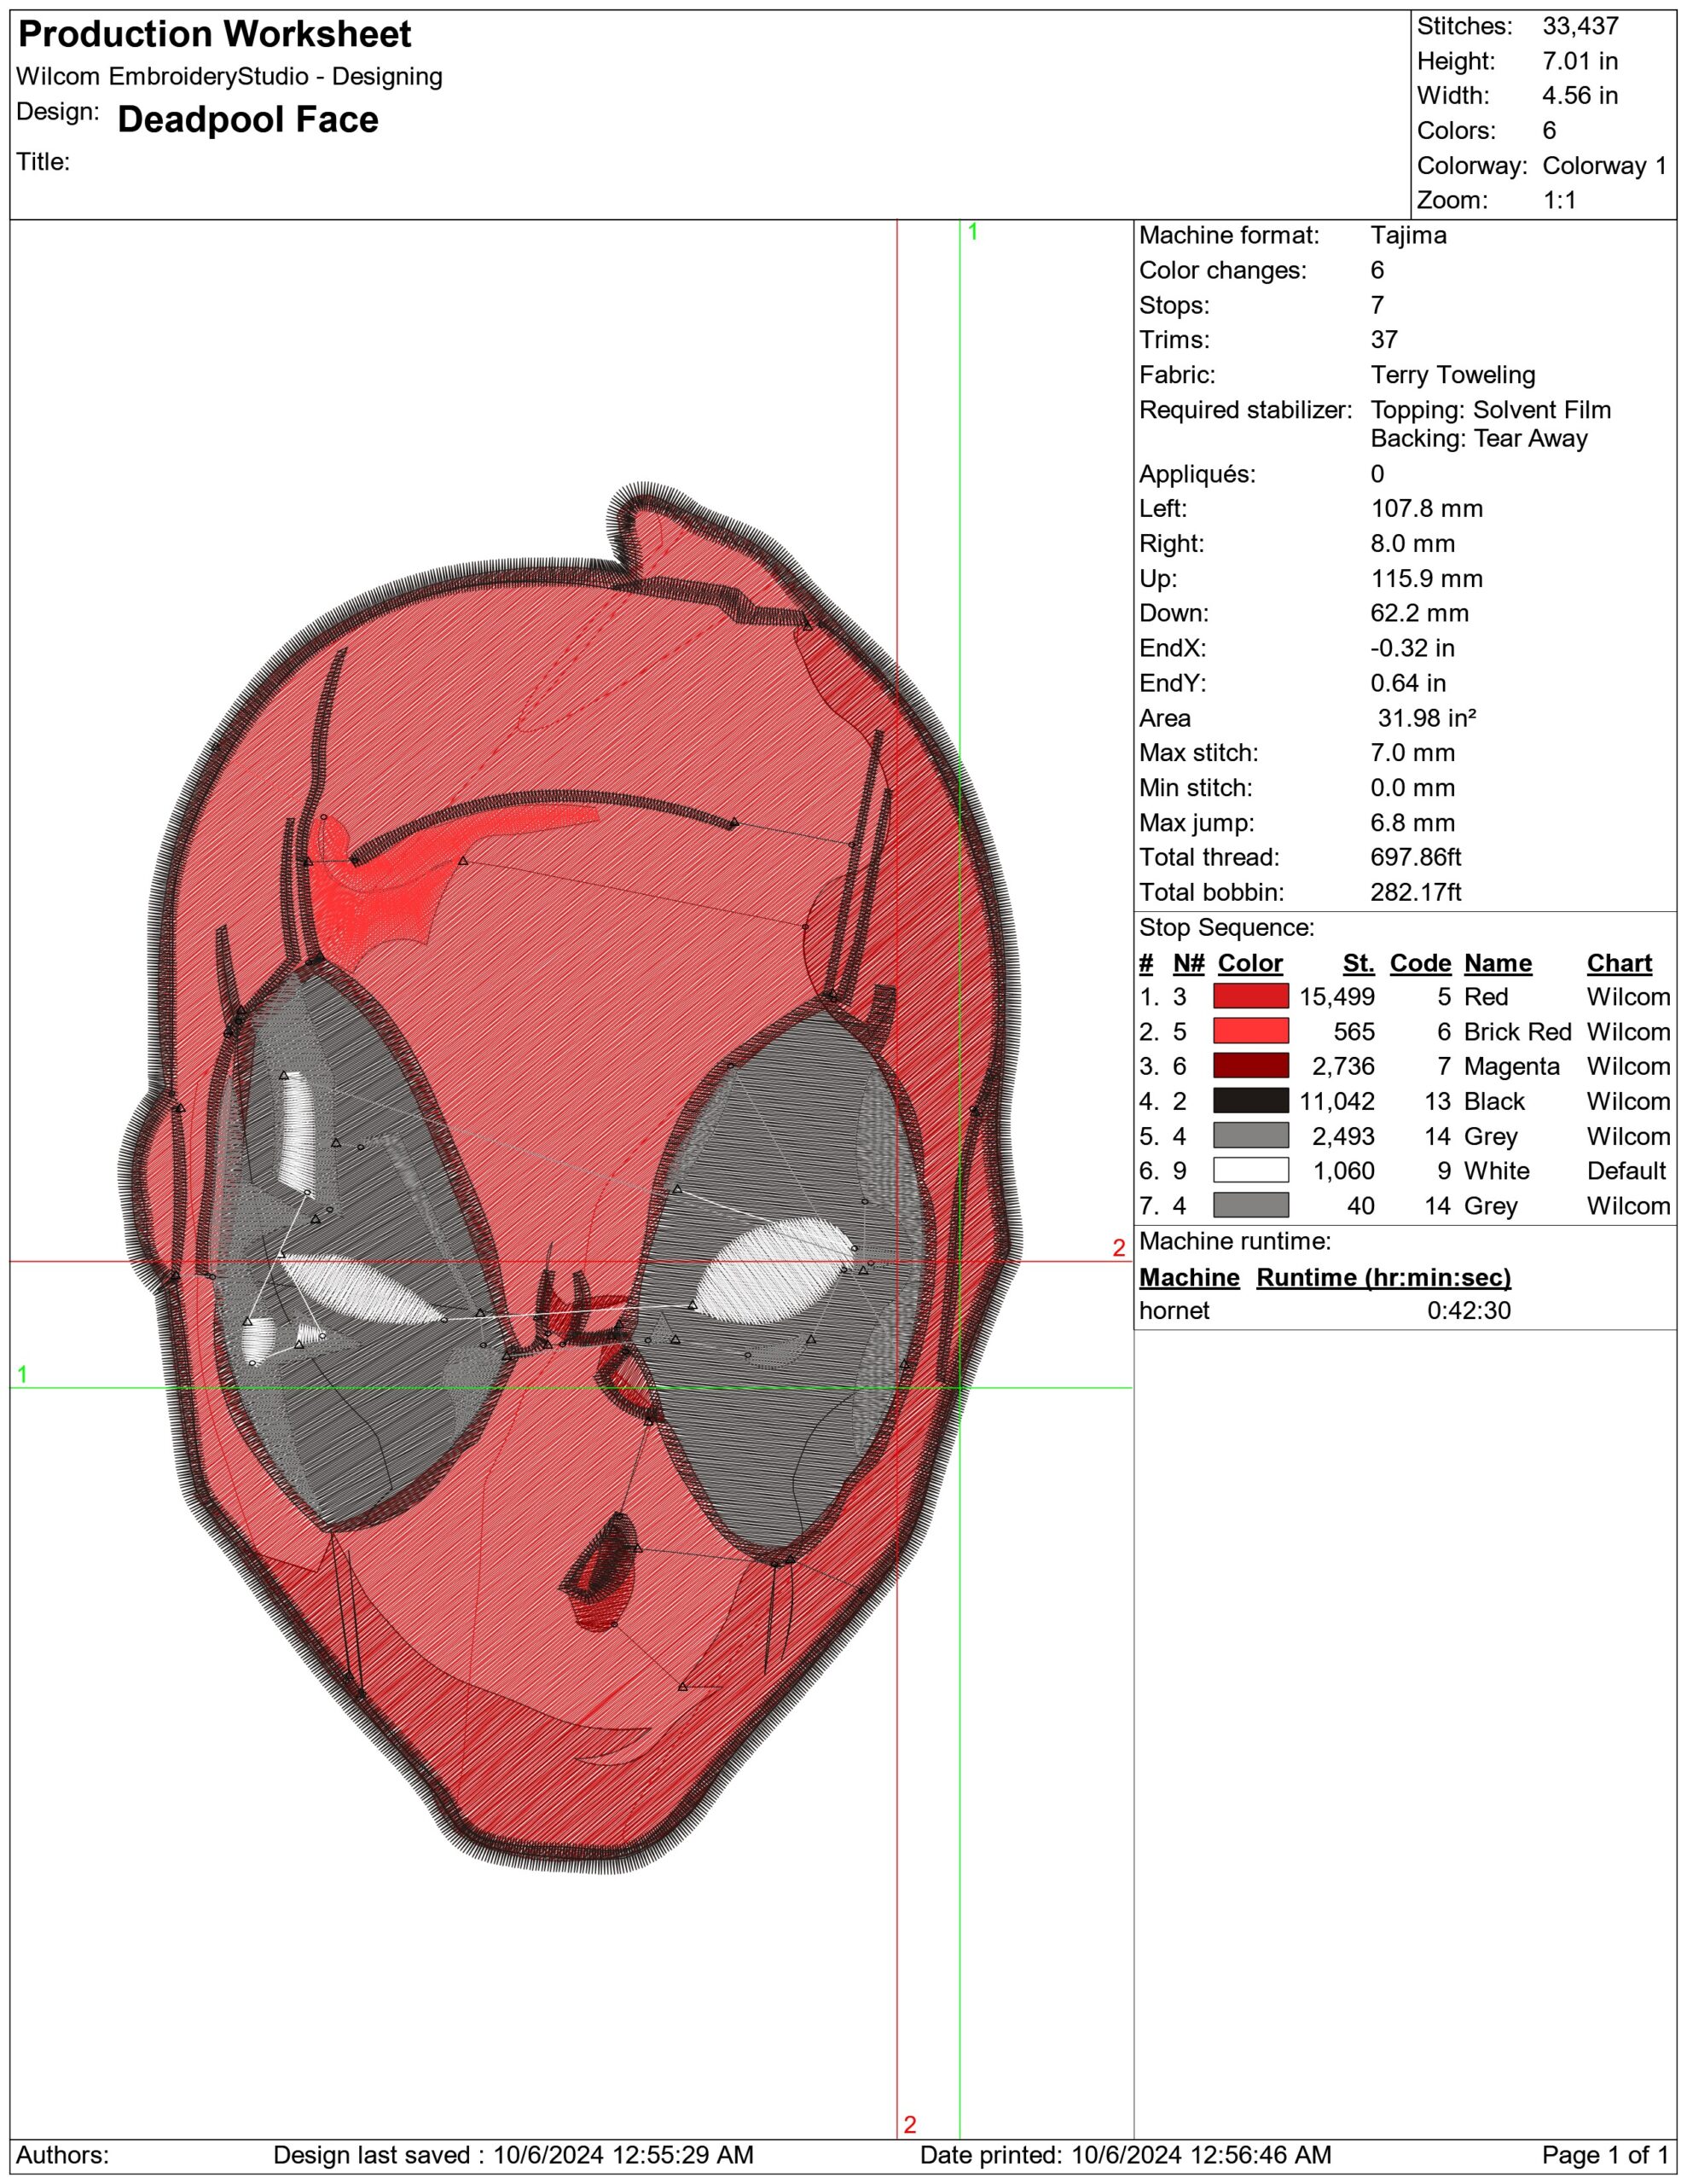The width and height of the screenshot is (1687, 2184).
Task: Click 'Topping: Solvent Film' stabilizer text
Action: (1490, 410)
